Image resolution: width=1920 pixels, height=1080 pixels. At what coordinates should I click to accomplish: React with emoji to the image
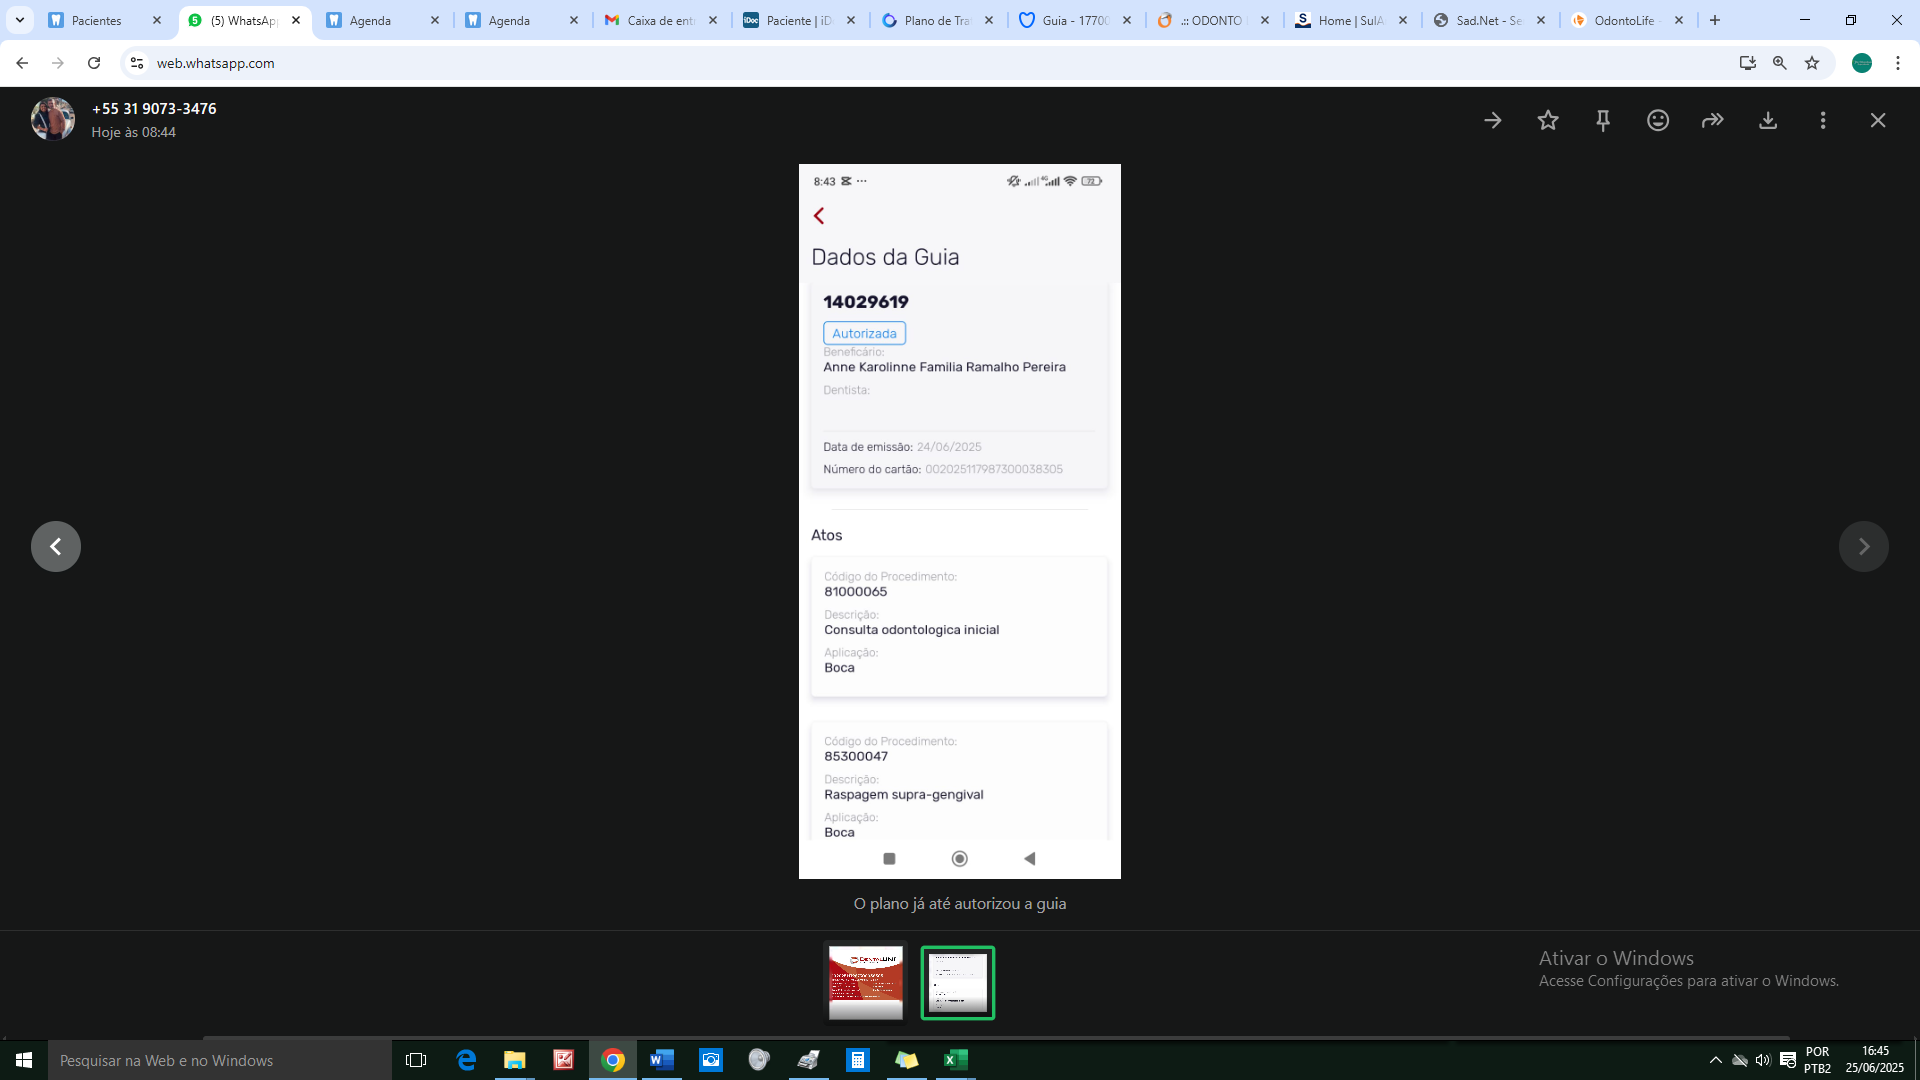coord(1658,121)
